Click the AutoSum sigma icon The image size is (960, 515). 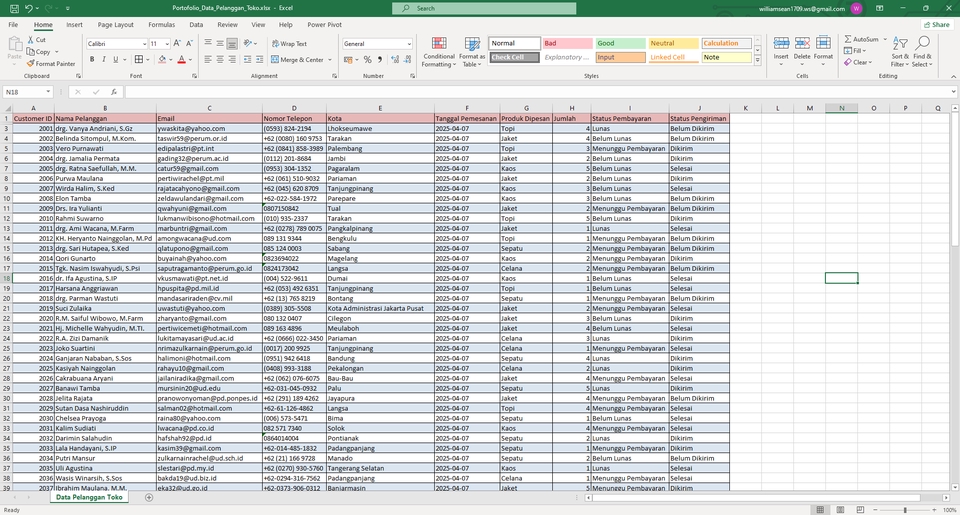848,39
